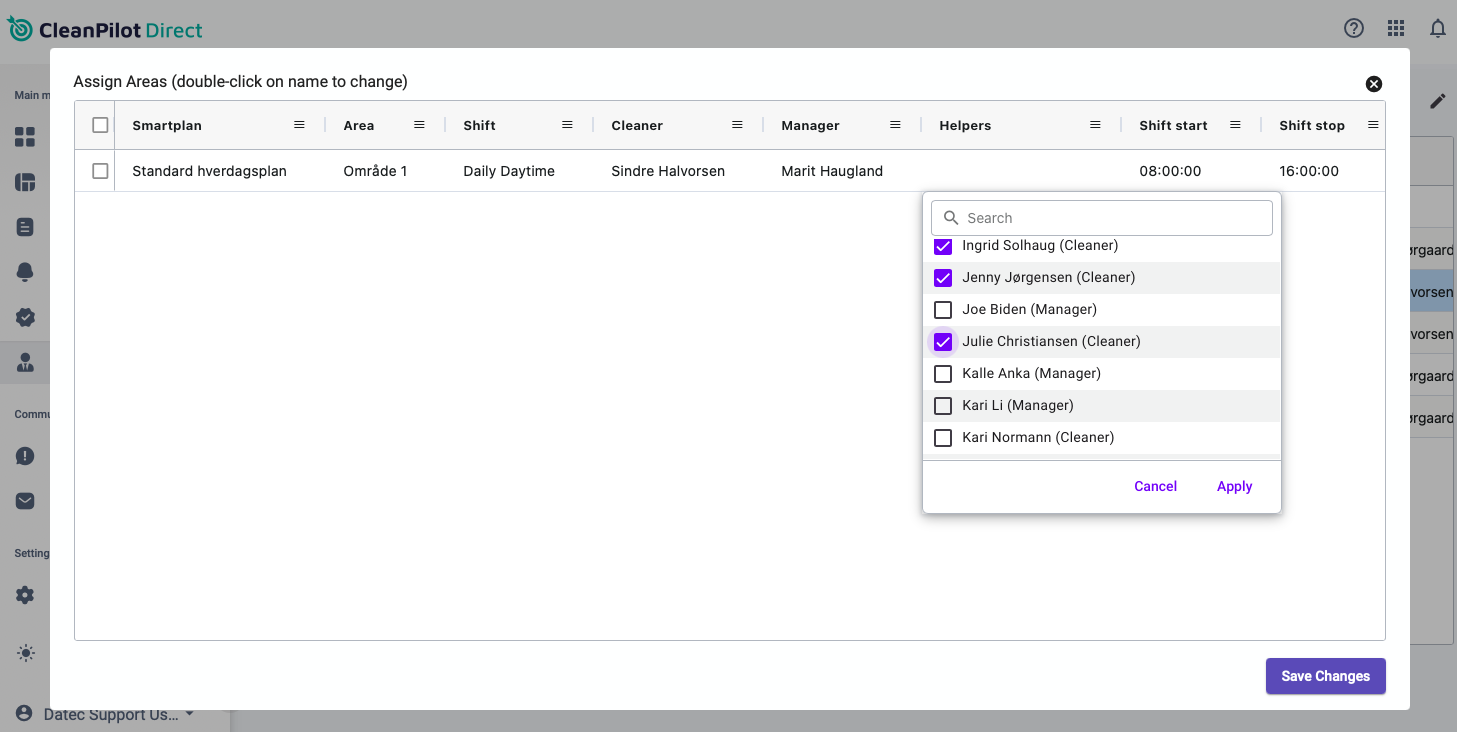Expand the Datec Support user menu
This screenshot has width=1457, height=732.
pyautogui.click(x=105, y=714)
